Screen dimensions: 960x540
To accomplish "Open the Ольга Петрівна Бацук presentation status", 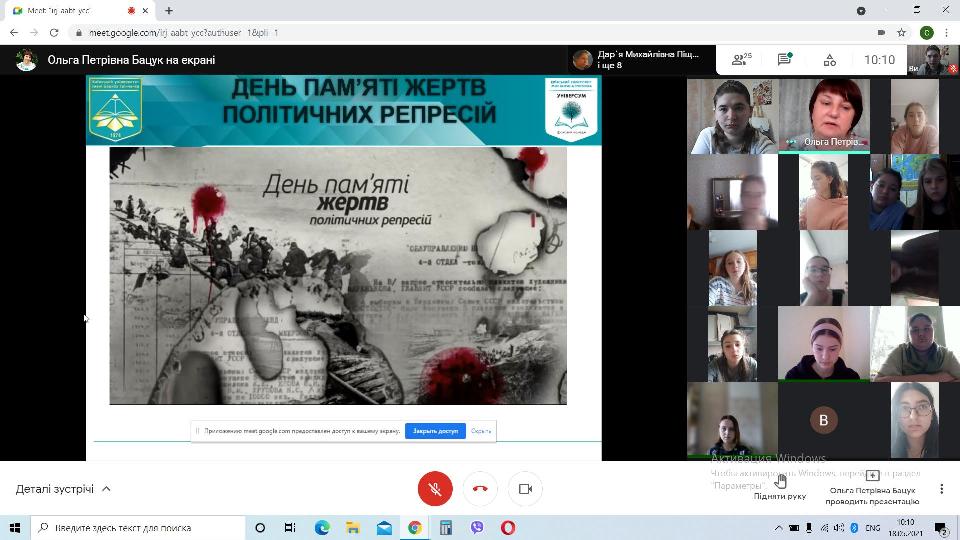I will coord(872,489).
